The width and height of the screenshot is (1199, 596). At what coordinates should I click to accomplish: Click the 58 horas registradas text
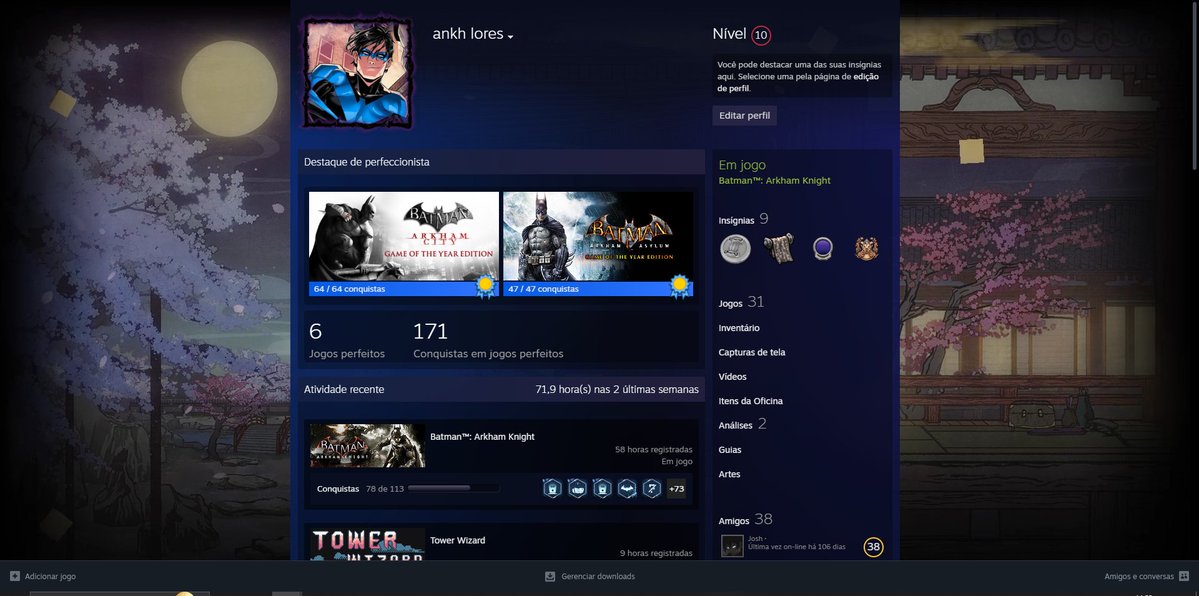coord(654,450)
